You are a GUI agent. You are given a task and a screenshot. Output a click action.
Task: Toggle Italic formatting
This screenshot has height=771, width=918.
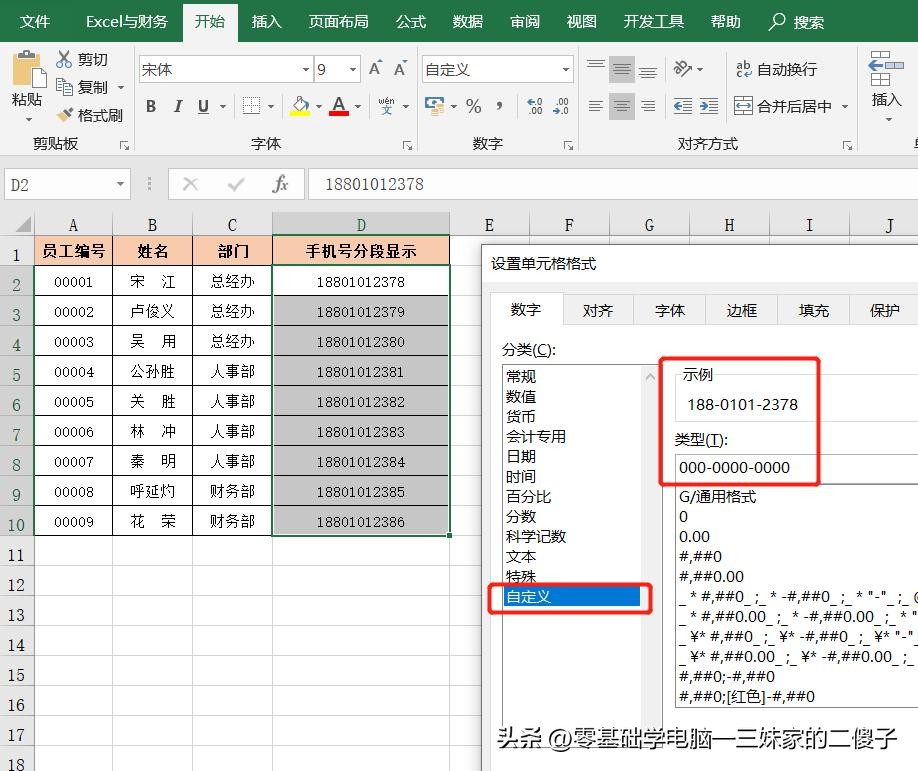[177, 105]
